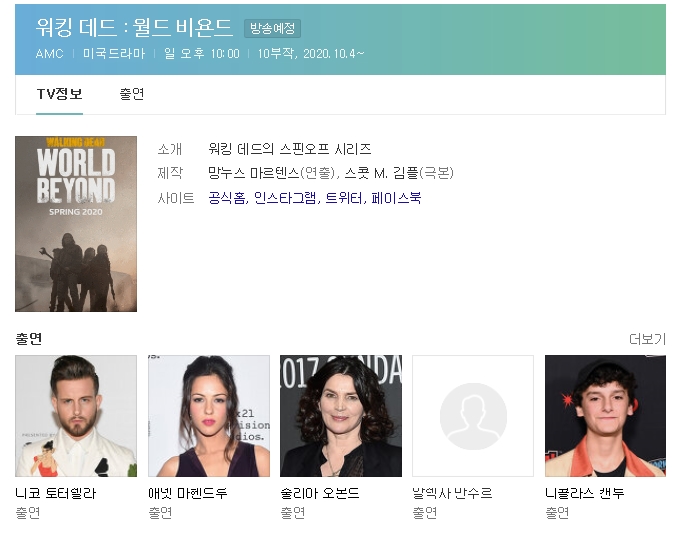Open the 니코 토터텔라 name link
This screenshot has width=676, height=539.
click(56, 493)
